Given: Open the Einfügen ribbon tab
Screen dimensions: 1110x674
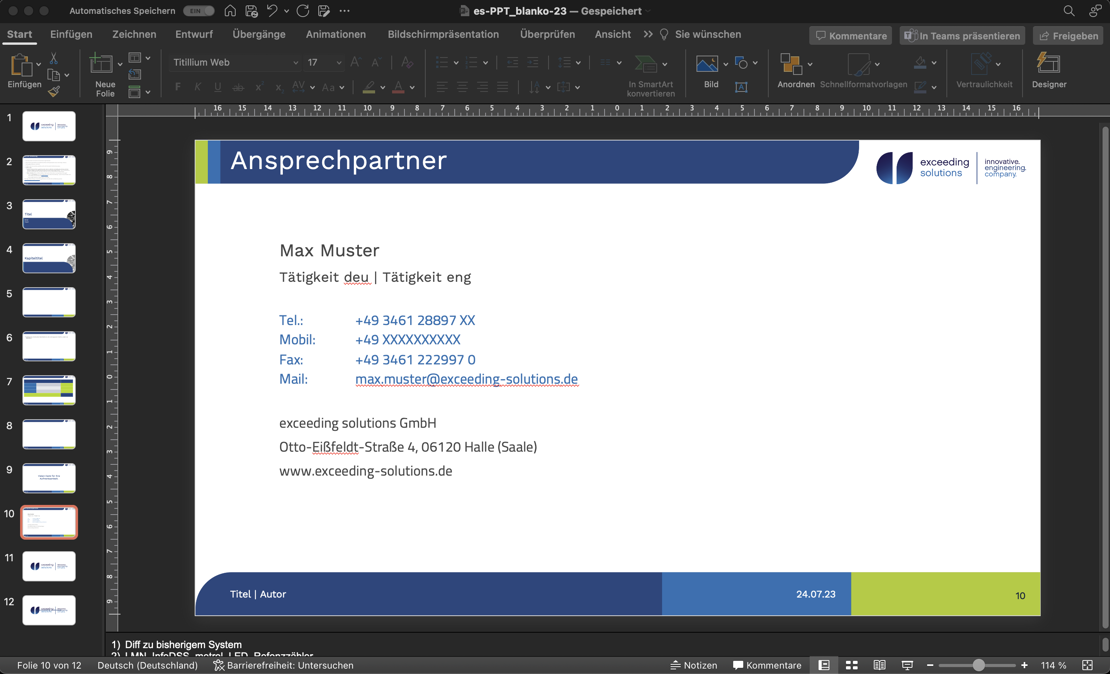Looking at the screenshot, I should coord(71,34).
